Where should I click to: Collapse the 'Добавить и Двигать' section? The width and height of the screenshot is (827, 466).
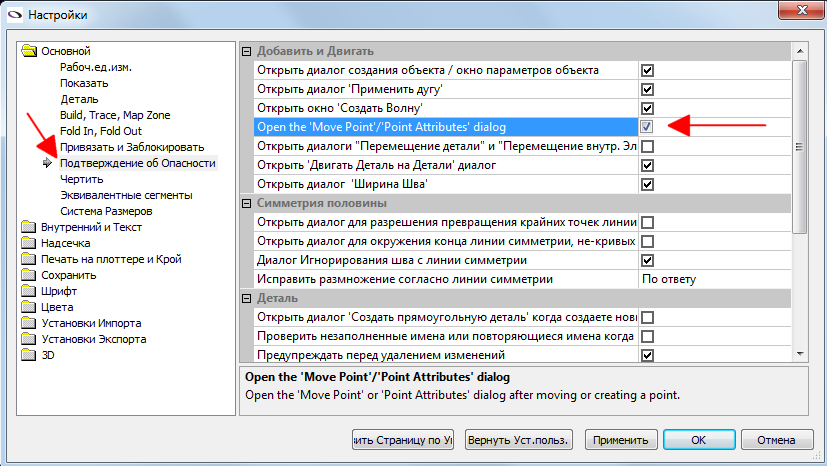248,51
